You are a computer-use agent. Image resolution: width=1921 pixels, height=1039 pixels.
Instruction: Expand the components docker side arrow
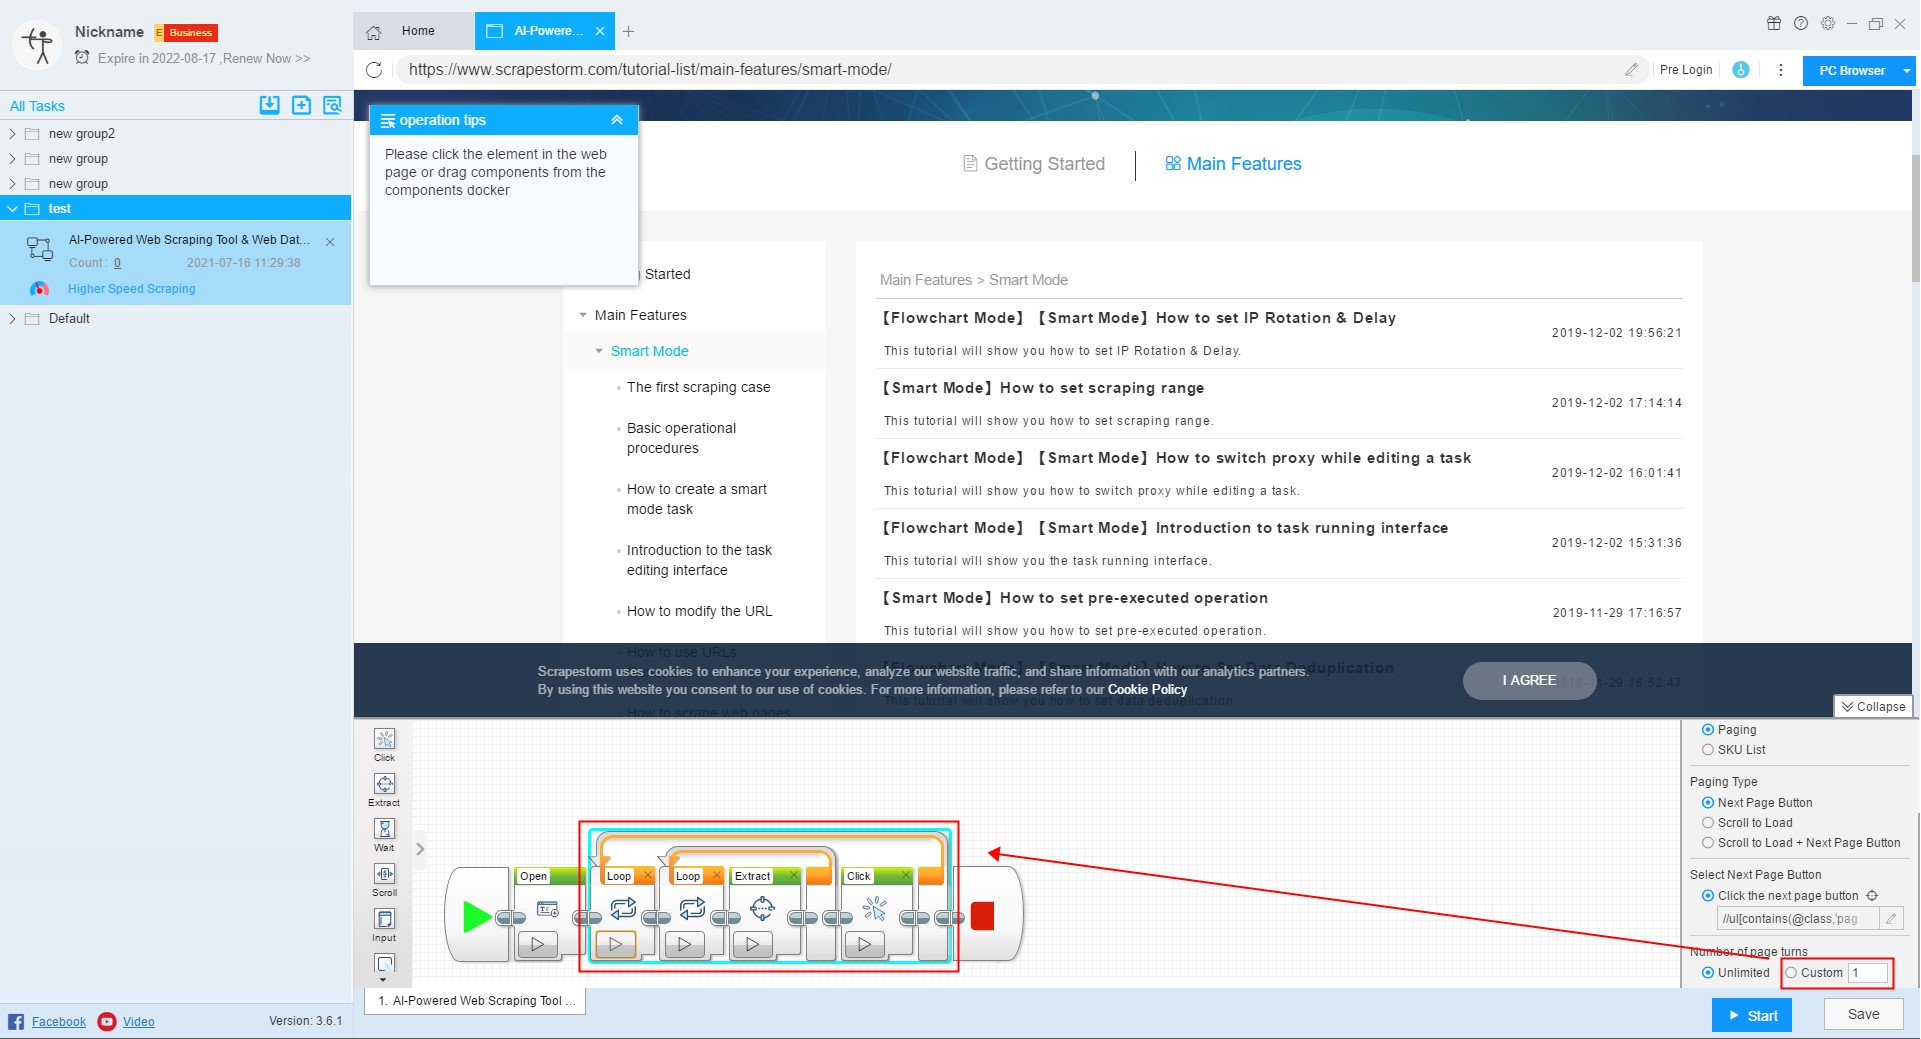click(x=420, y=849)
